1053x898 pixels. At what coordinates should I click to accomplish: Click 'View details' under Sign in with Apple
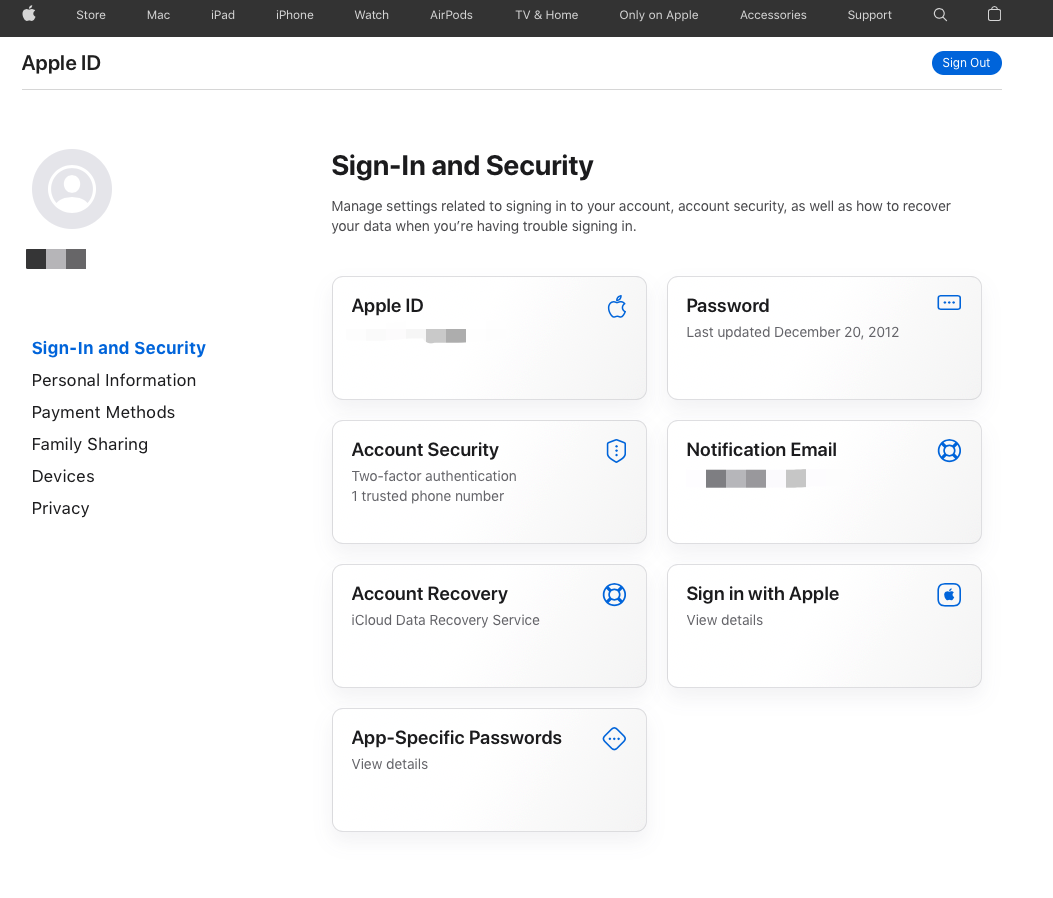725,620
